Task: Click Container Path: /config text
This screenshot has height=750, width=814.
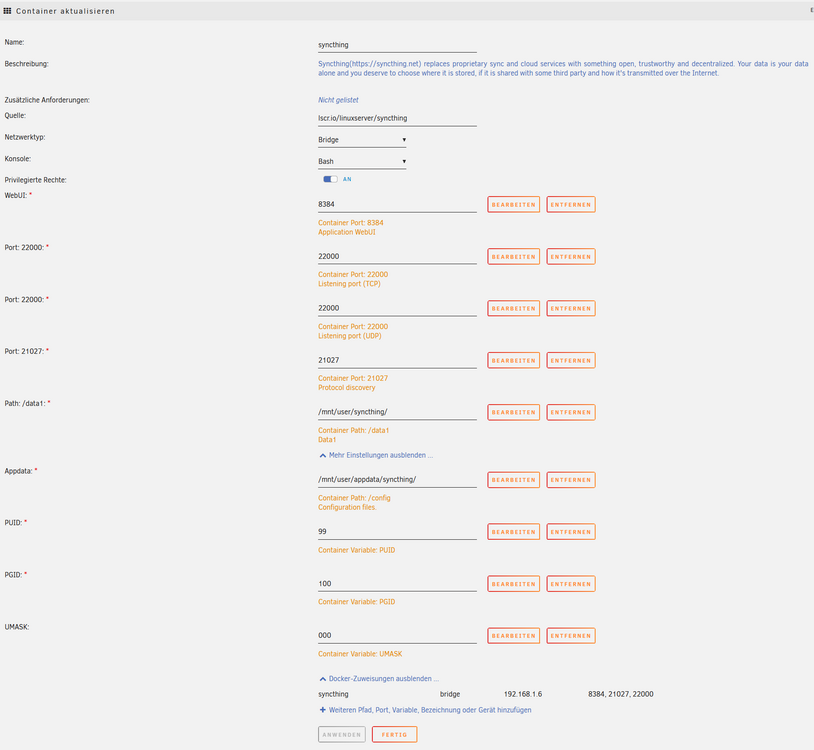Action: pos(355,498)
